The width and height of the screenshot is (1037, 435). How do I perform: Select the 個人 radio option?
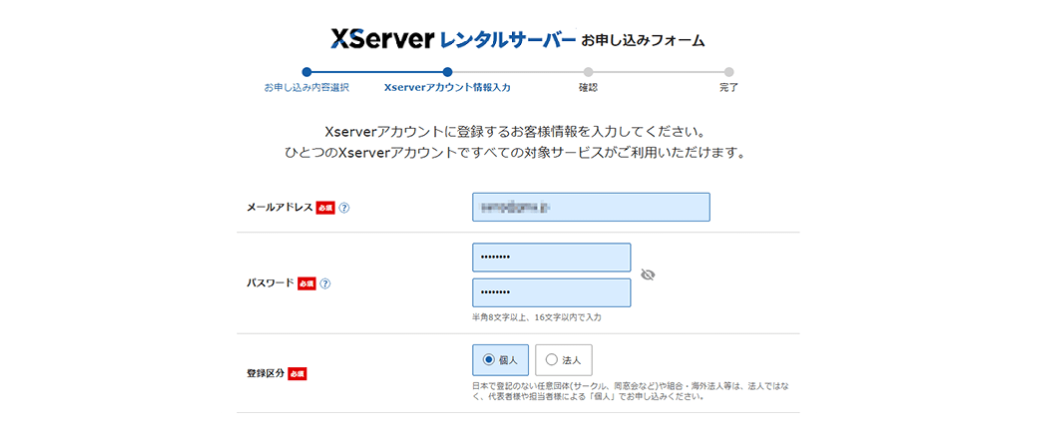click(x=502, y=360)
